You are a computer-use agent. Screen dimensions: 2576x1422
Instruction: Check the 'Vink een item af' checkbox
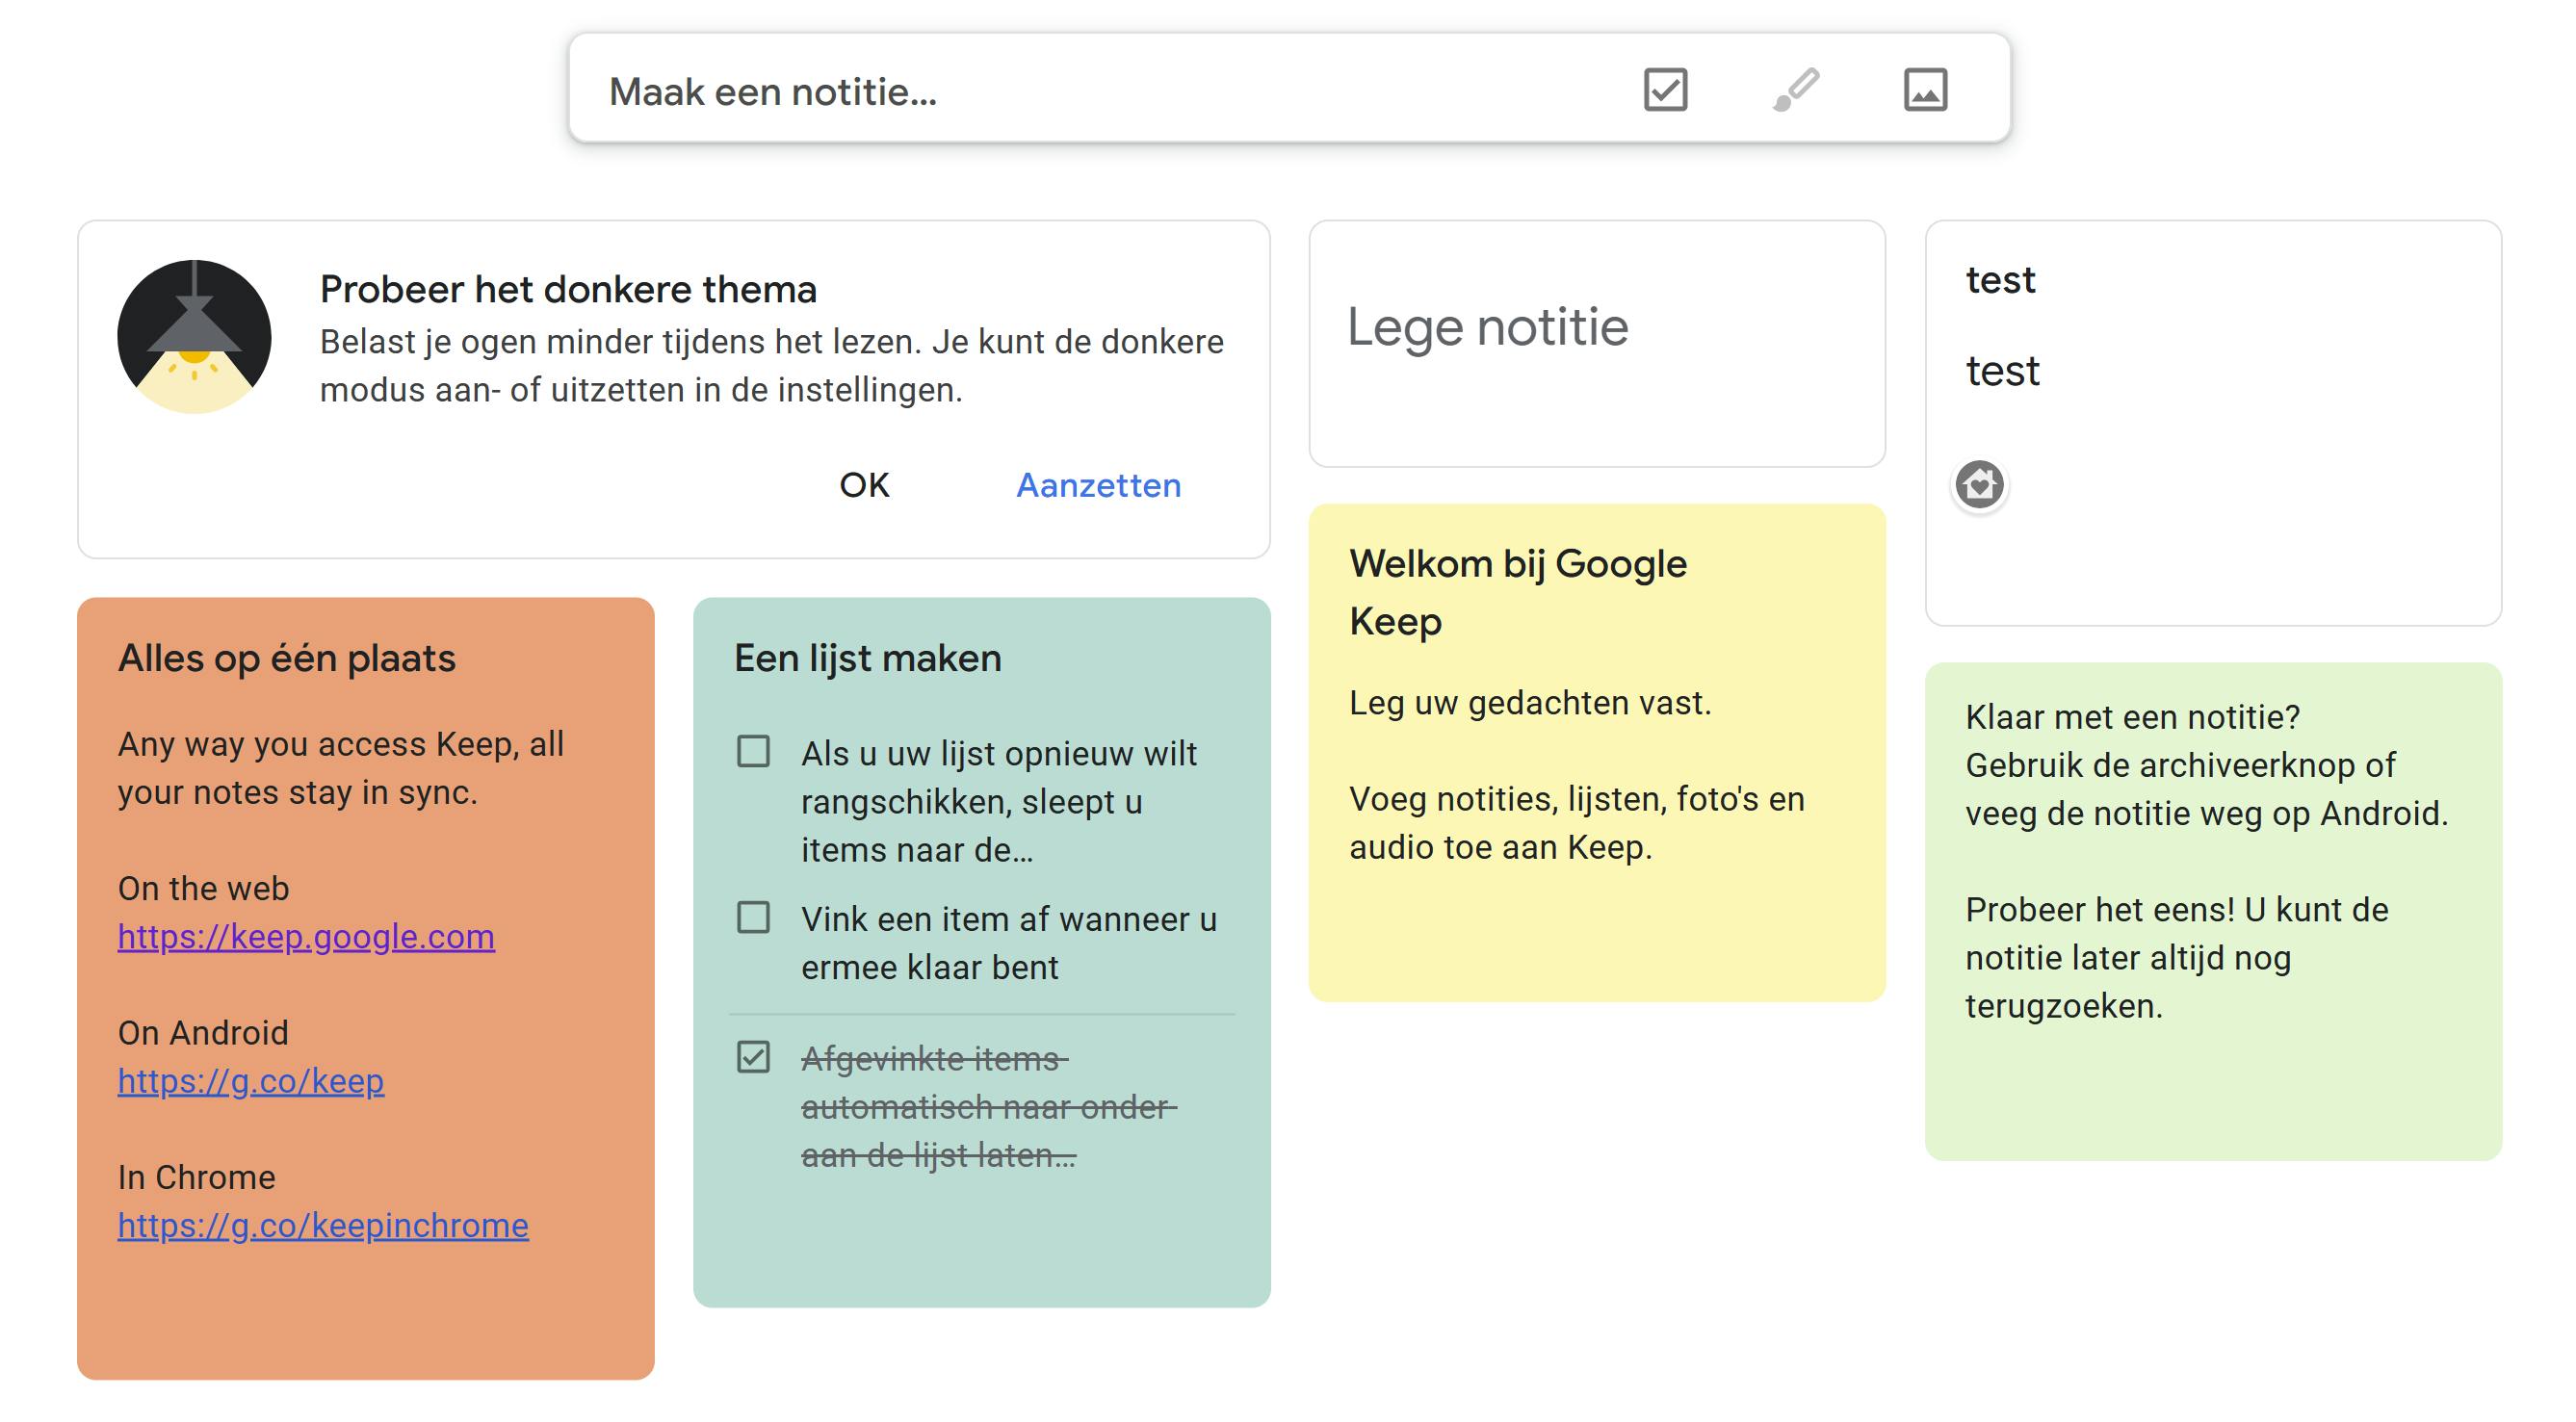coord(753,918)
